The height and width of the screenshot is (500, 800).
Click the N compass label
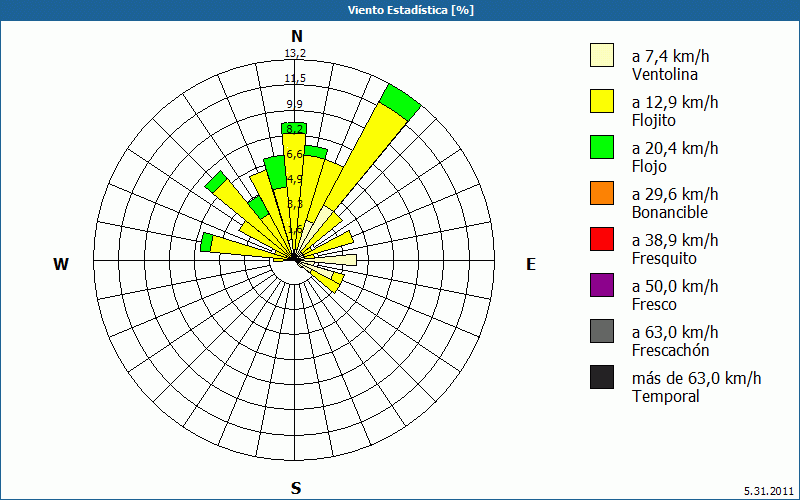click(296, 36)
